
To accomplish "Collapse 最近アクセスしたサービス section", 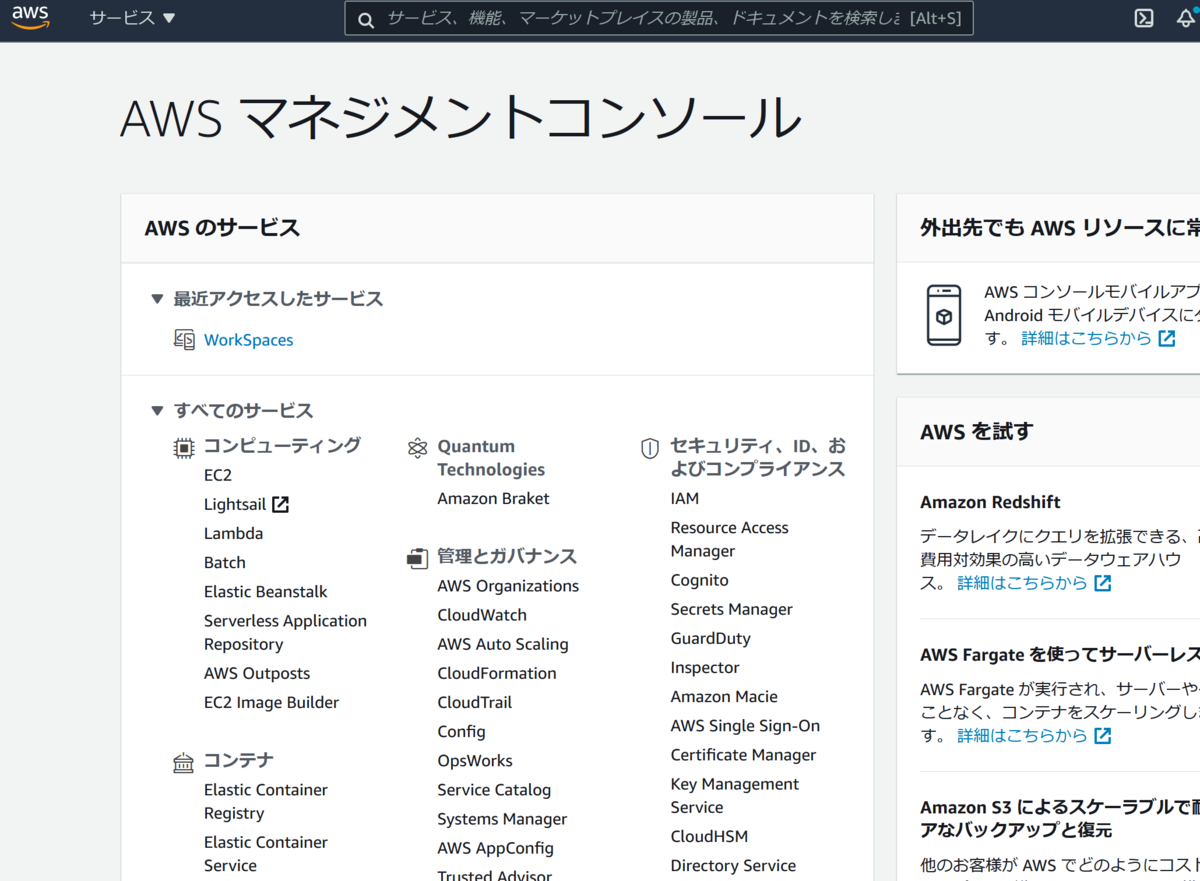I will [158, 298].
